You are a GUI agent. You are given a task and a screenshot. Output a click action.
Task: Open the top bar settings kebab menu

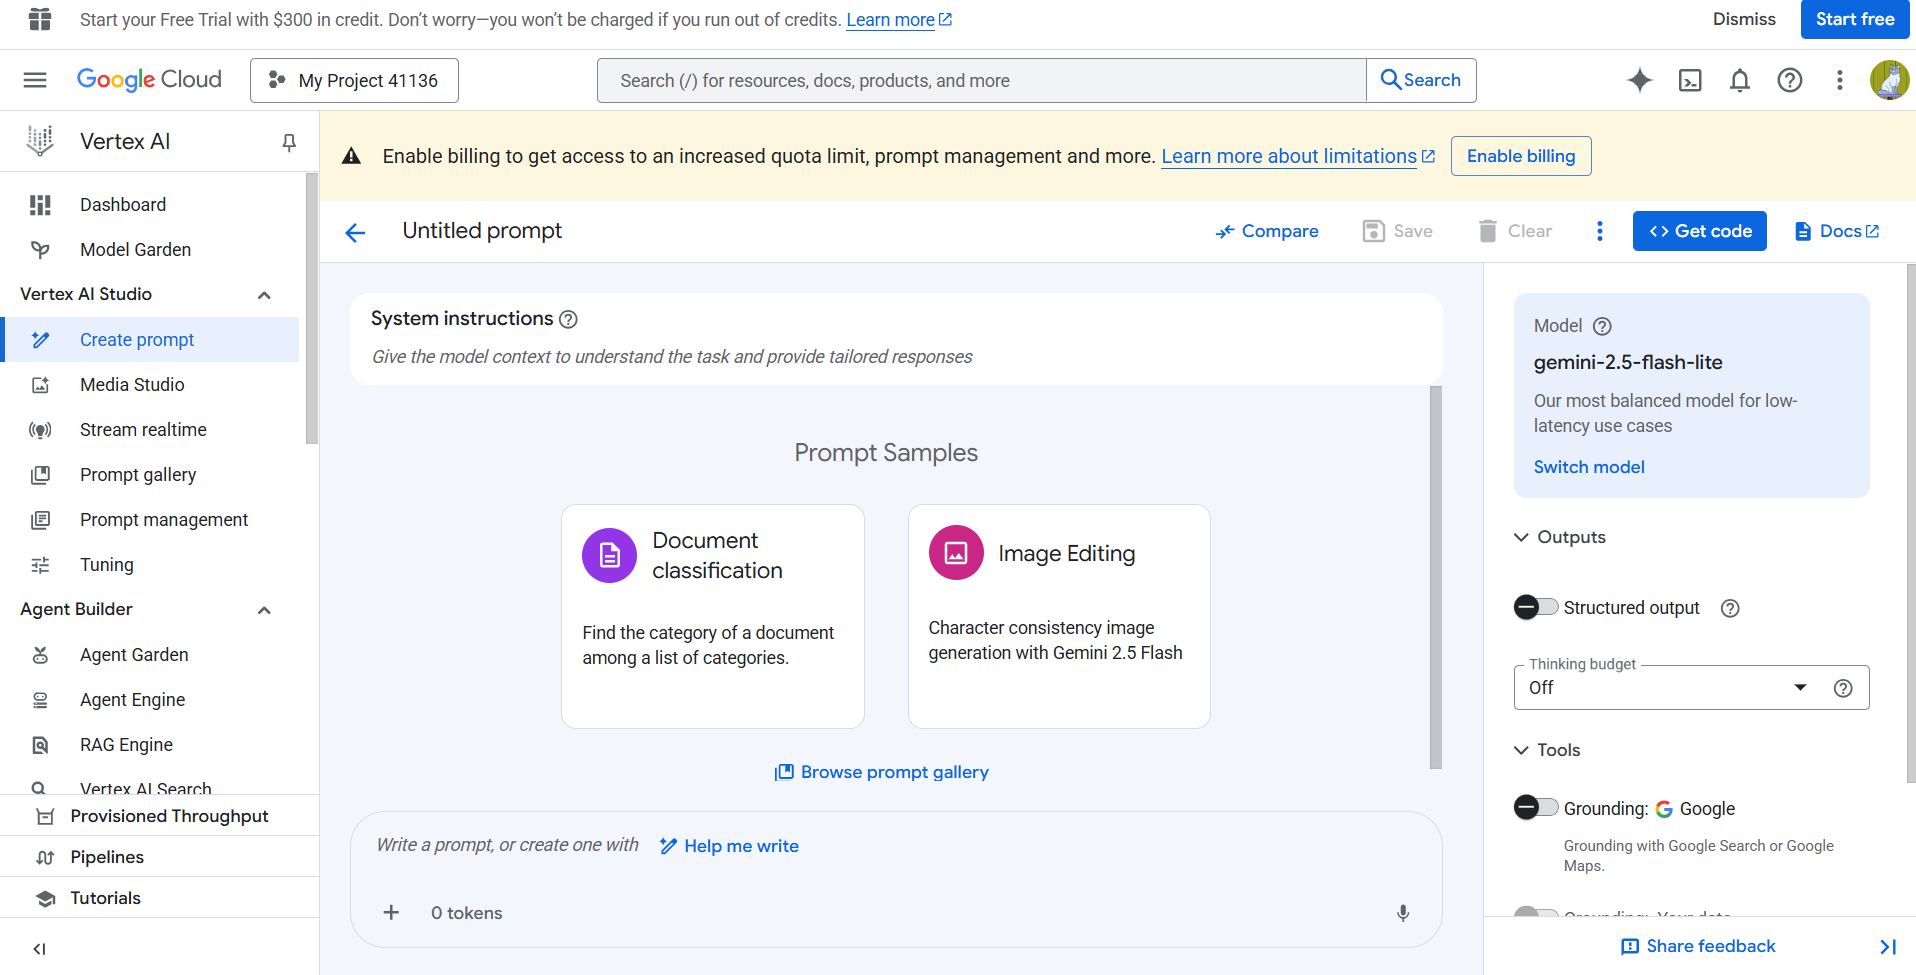[x=1840, y=80]
